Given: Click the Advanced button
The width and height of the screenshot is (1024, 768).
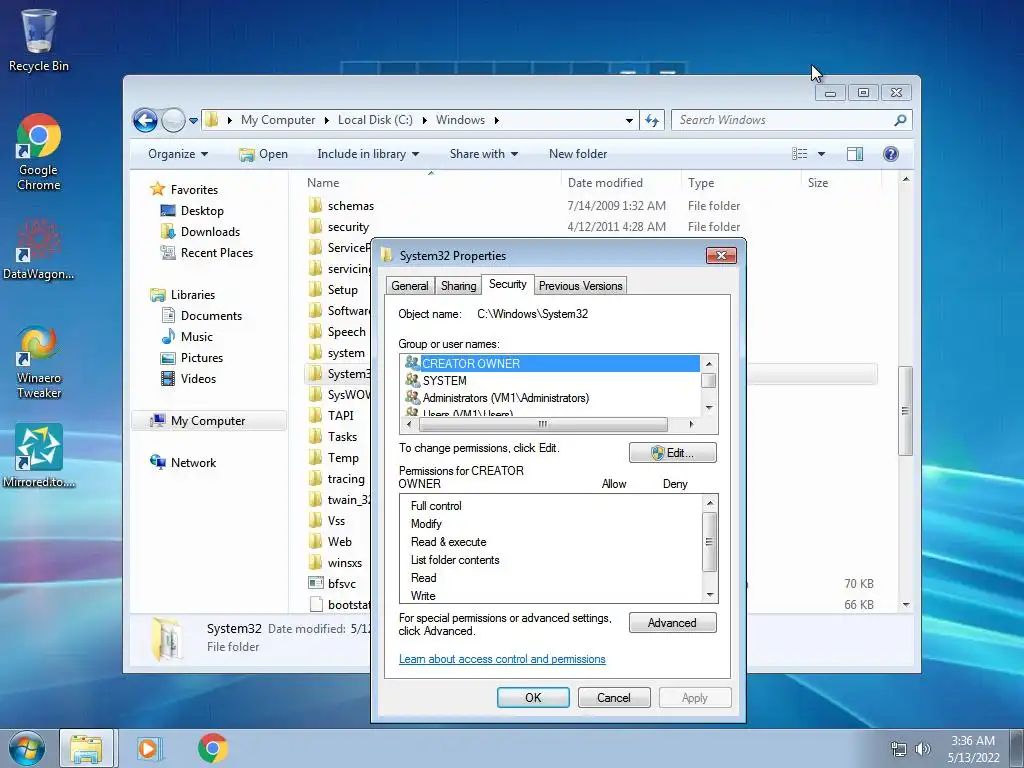Looking at the screenshot, I should pyautogui.click(x=673, y=622).
